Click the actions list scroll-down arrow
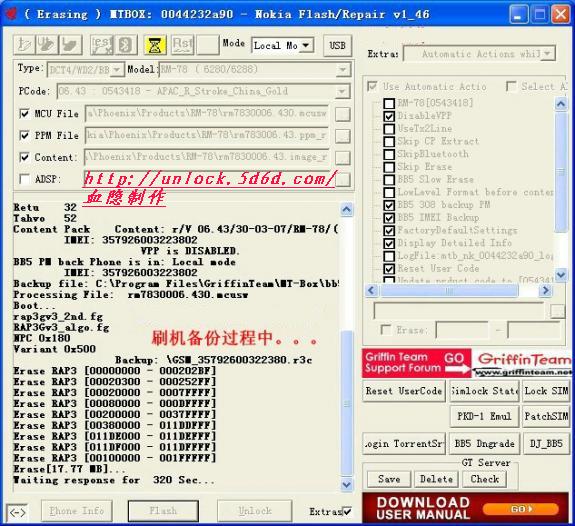 pyautogui.click(x=561, y=274)
